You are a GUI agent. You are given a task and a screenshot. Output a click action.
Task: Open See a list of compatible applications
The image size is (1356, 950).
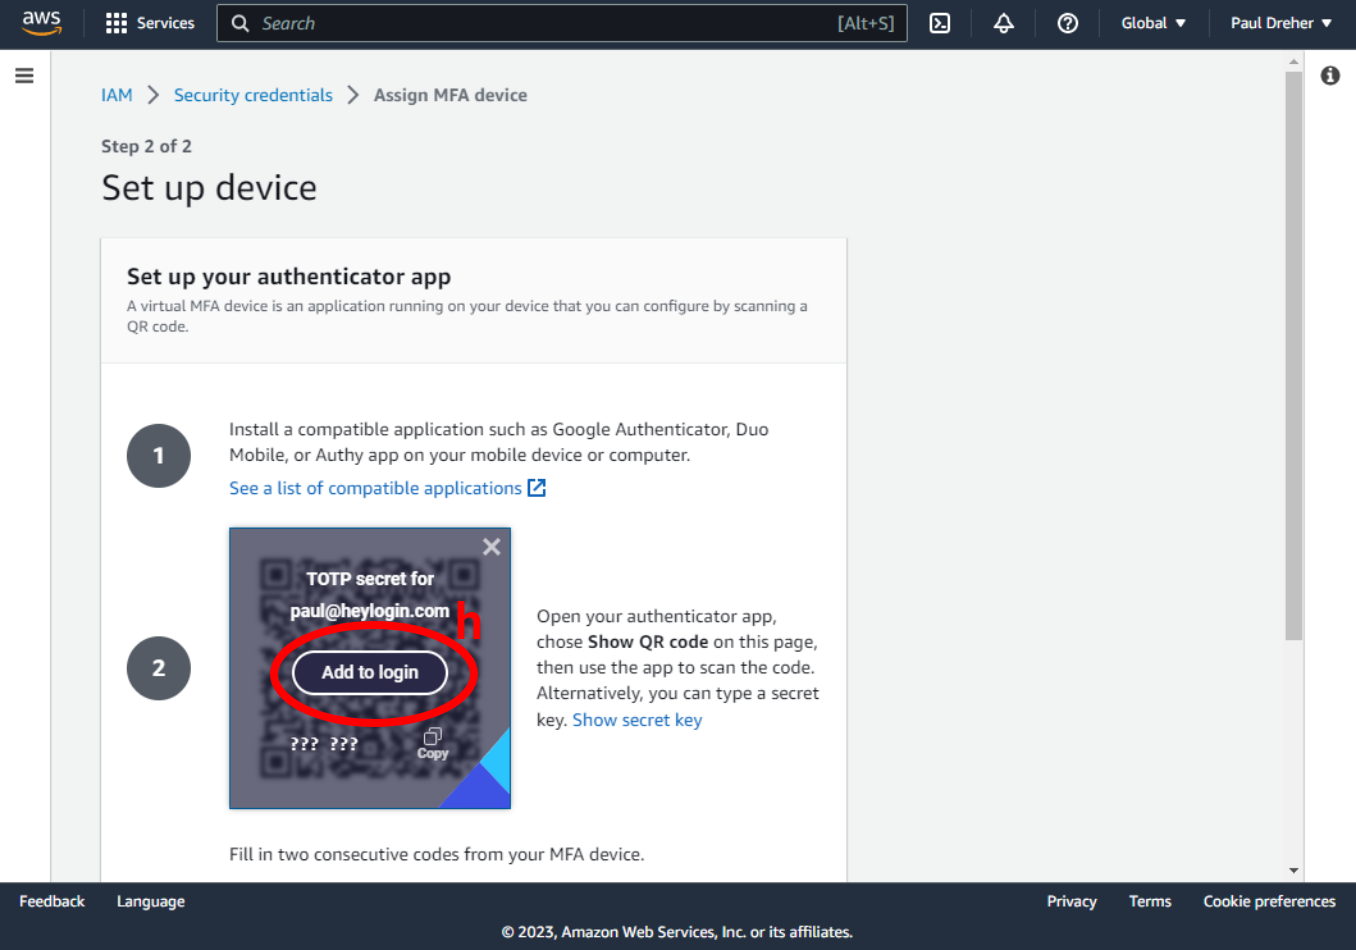[375, 488]
